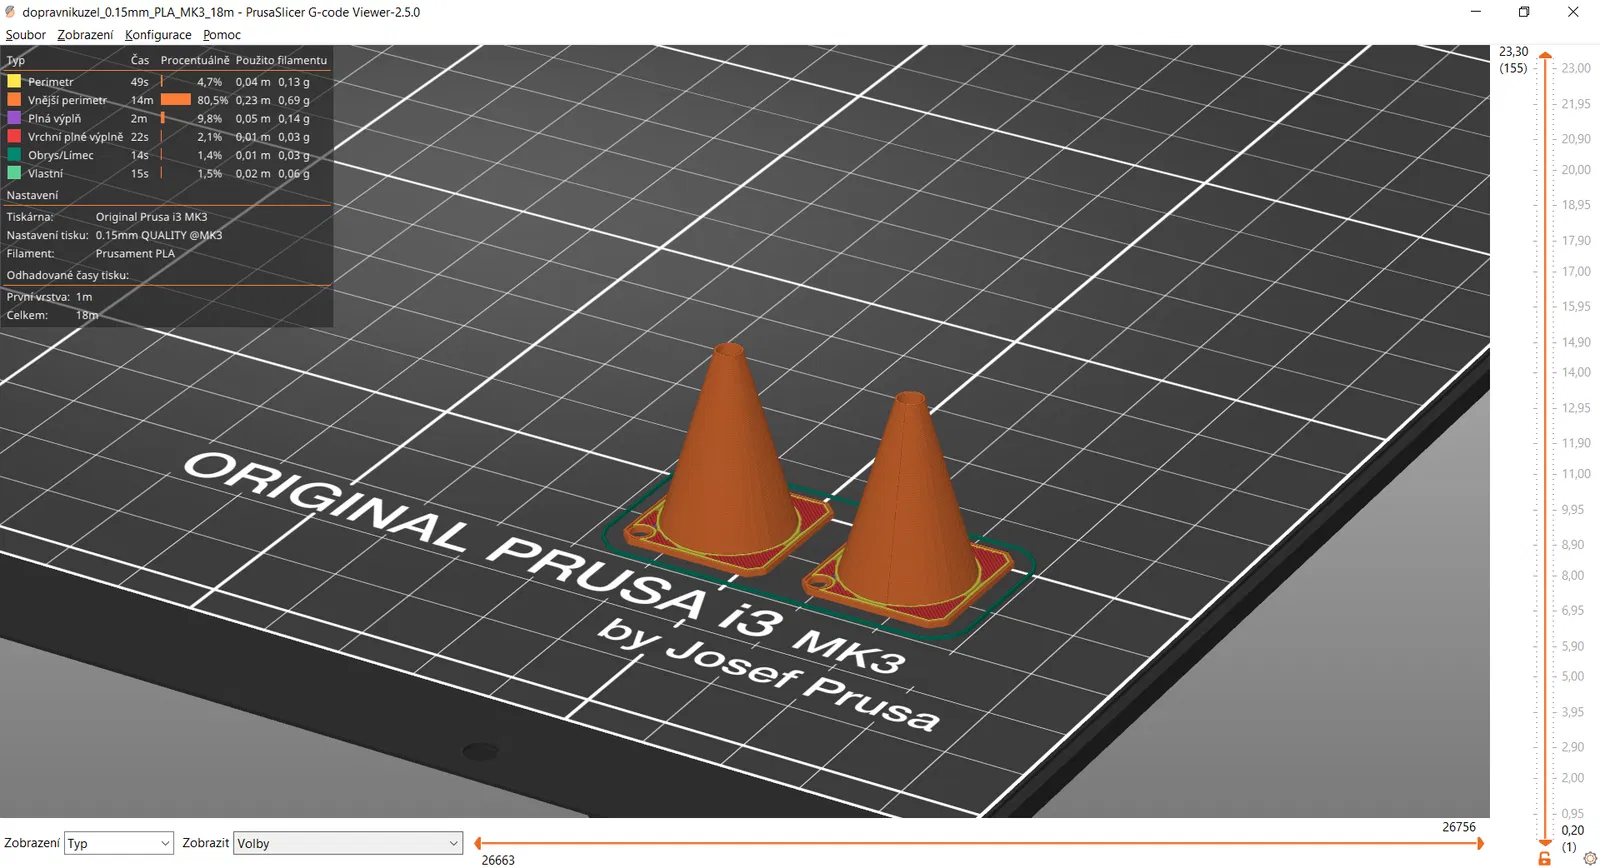The image size is (1600, 868).
Task: Click the Čas column header
Action: pyautogui.click(x=140, y=60)
